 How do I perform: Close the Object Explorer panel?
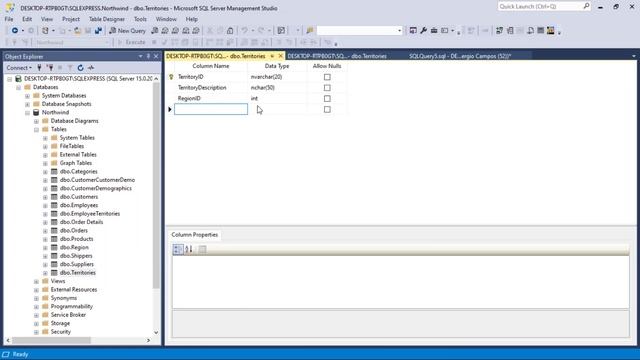[x=156, y=56]
